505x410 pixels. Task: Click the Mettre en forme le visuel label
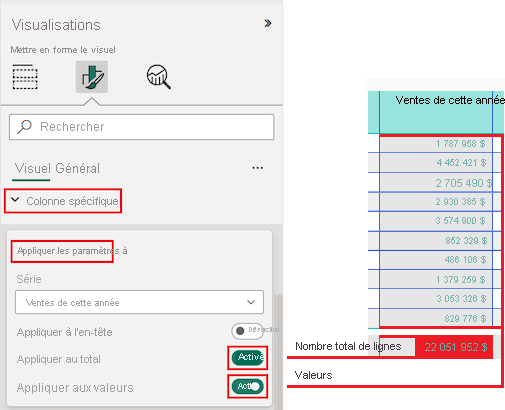[x=63, y=50]
